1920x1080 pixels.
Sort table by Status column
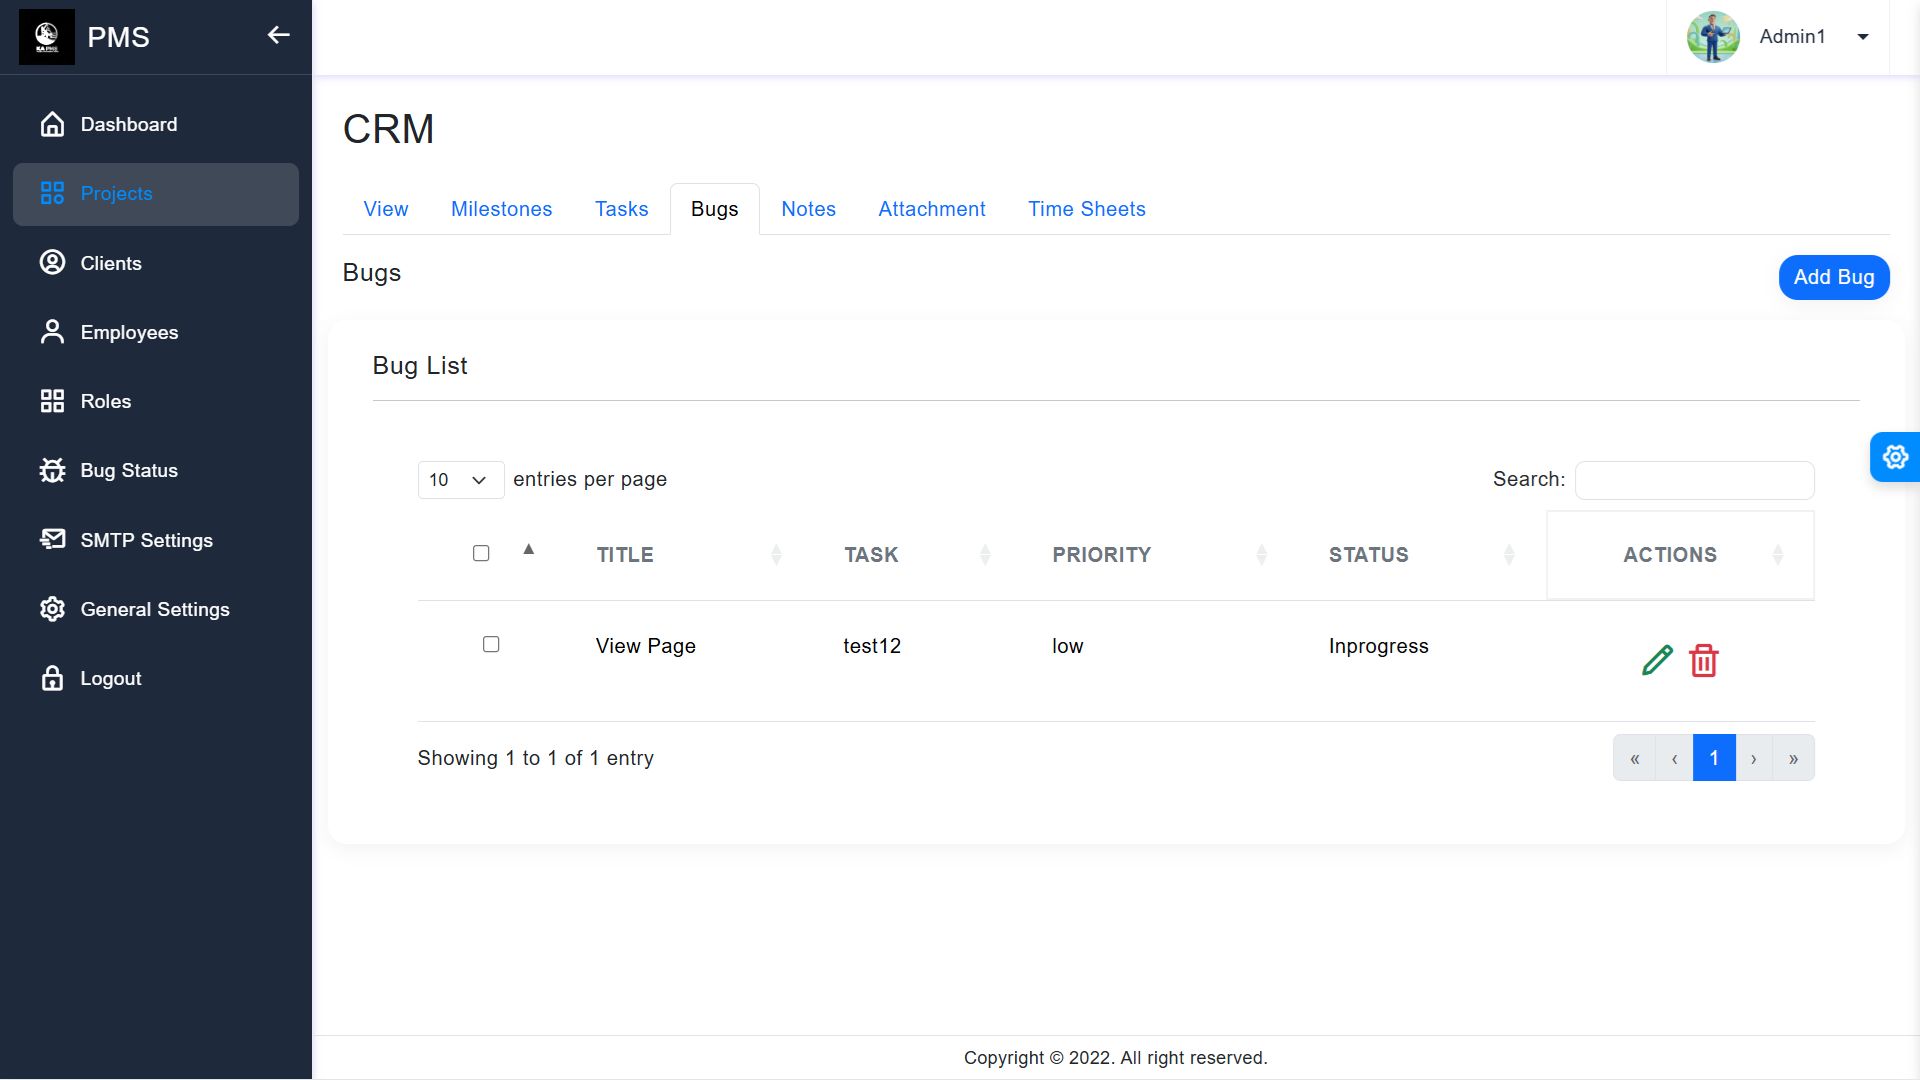[x=1368, y=555]
